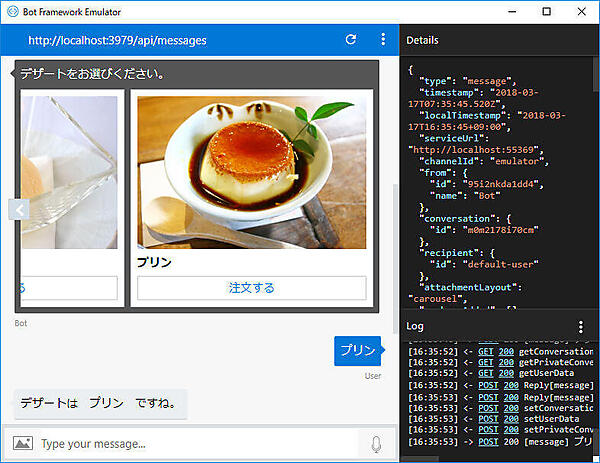Open the address bar settings menu

pyautogui.click(x=383, y=39)
